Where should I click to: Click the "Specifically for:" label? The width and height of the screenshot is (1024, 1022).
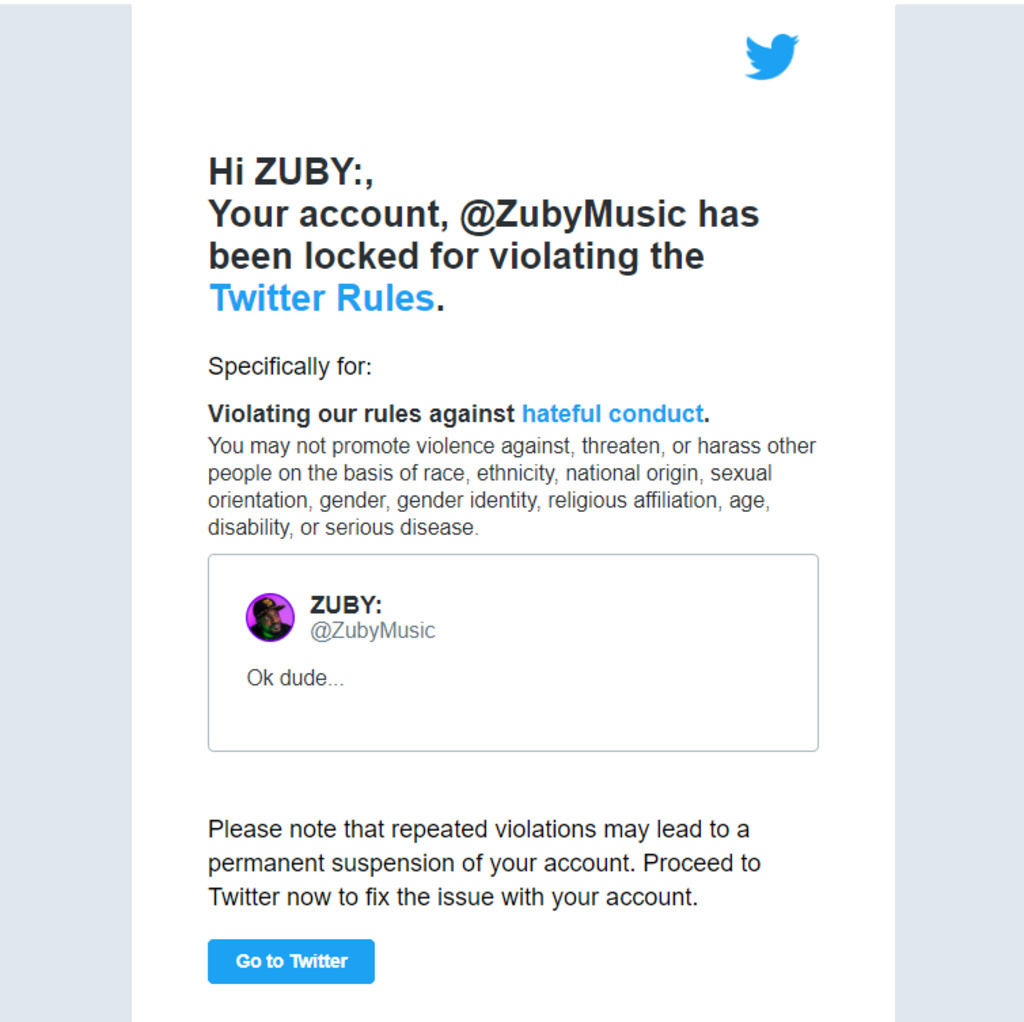click(289, 367)
